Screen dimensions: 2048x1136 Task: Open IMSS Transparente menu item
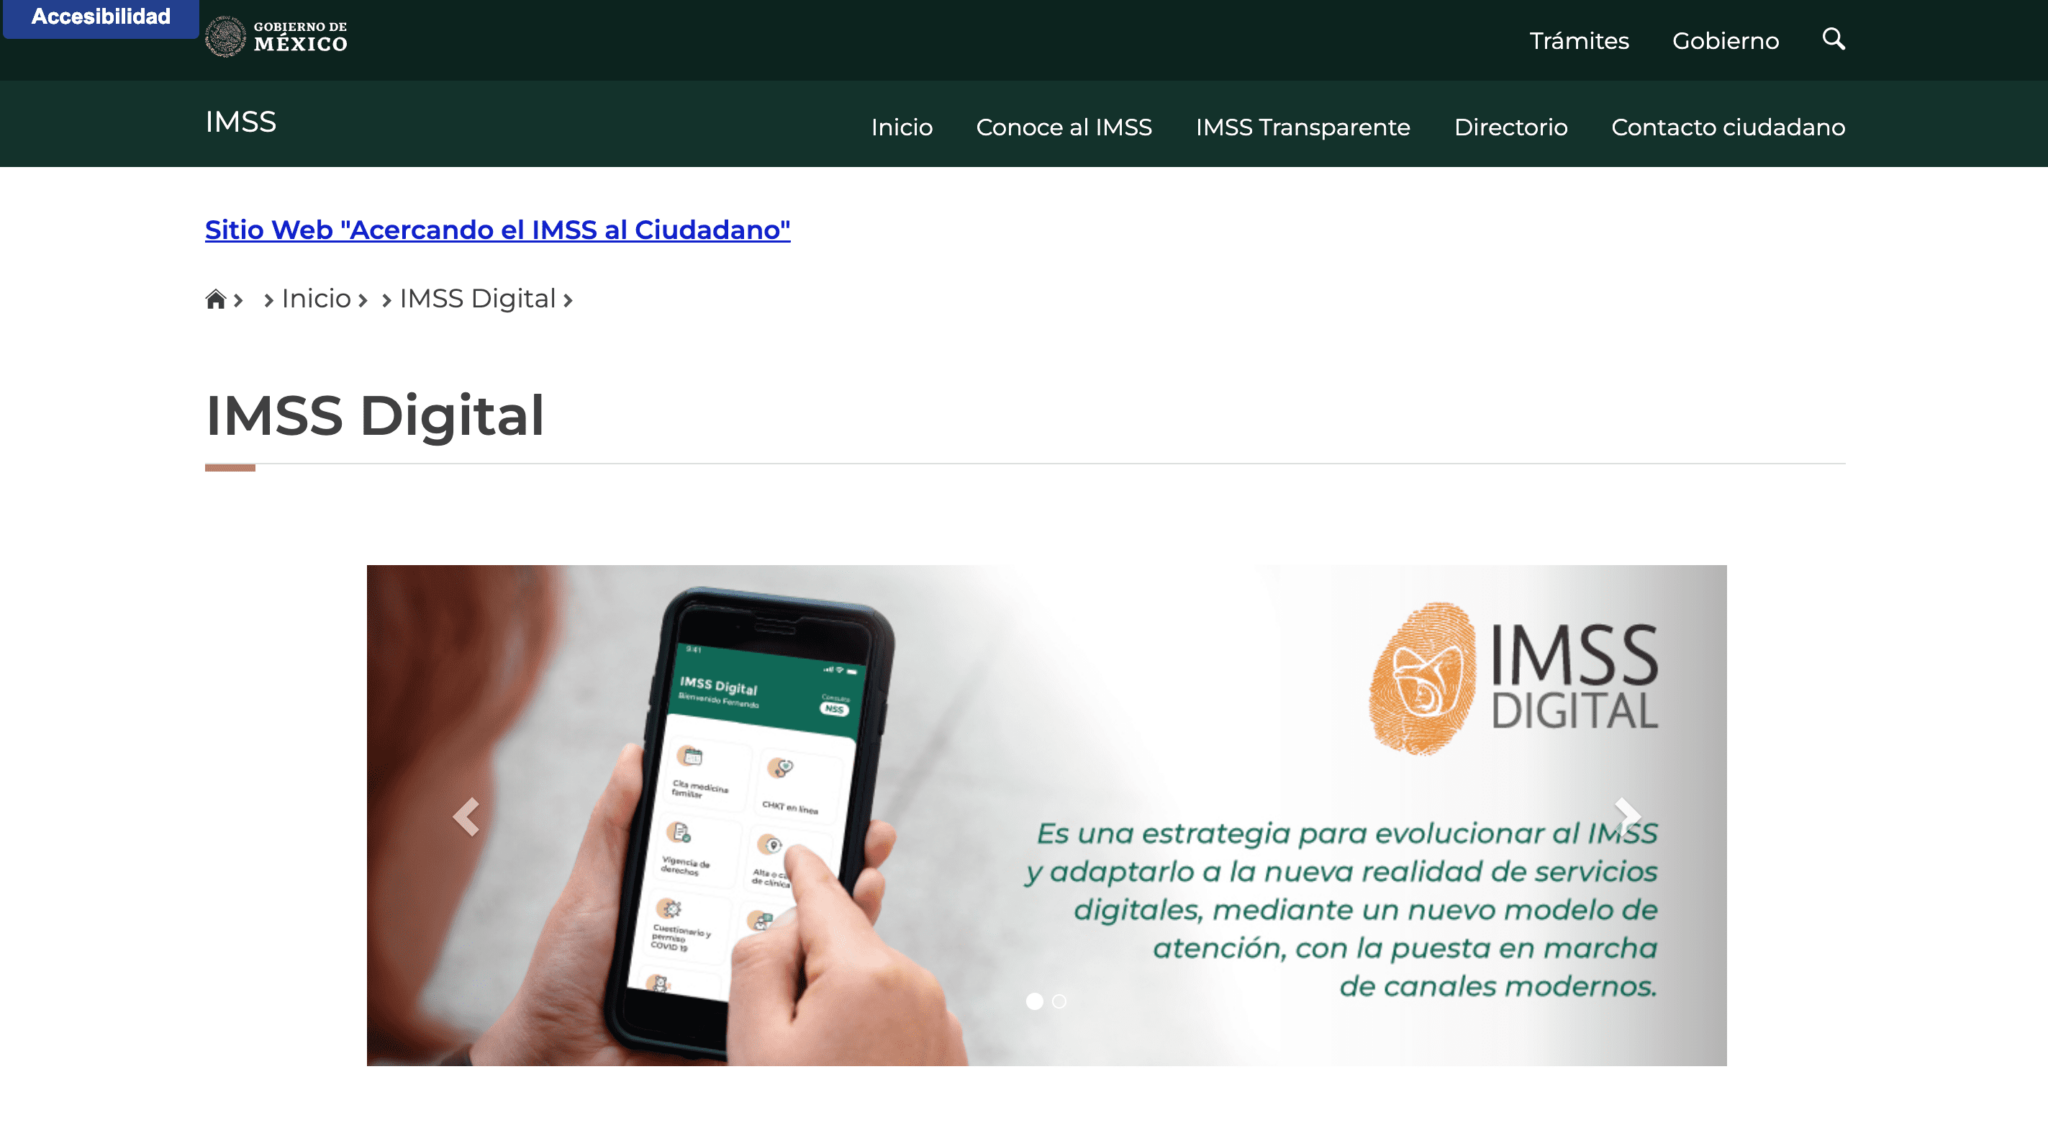coord(1302,127)
